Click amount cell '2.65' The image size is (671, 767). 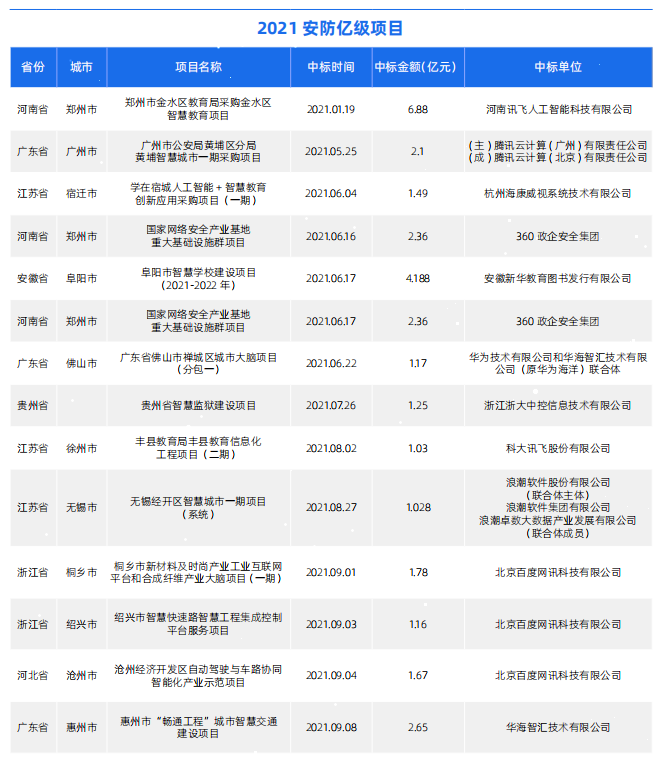[x=418, y=728]
